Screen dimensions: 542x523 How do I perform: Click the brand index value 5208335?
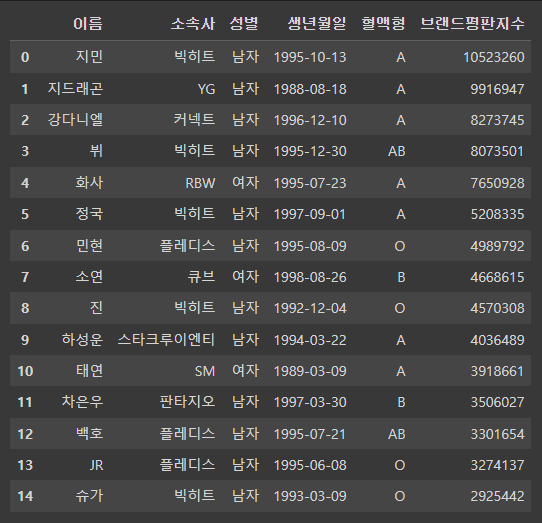497,215
